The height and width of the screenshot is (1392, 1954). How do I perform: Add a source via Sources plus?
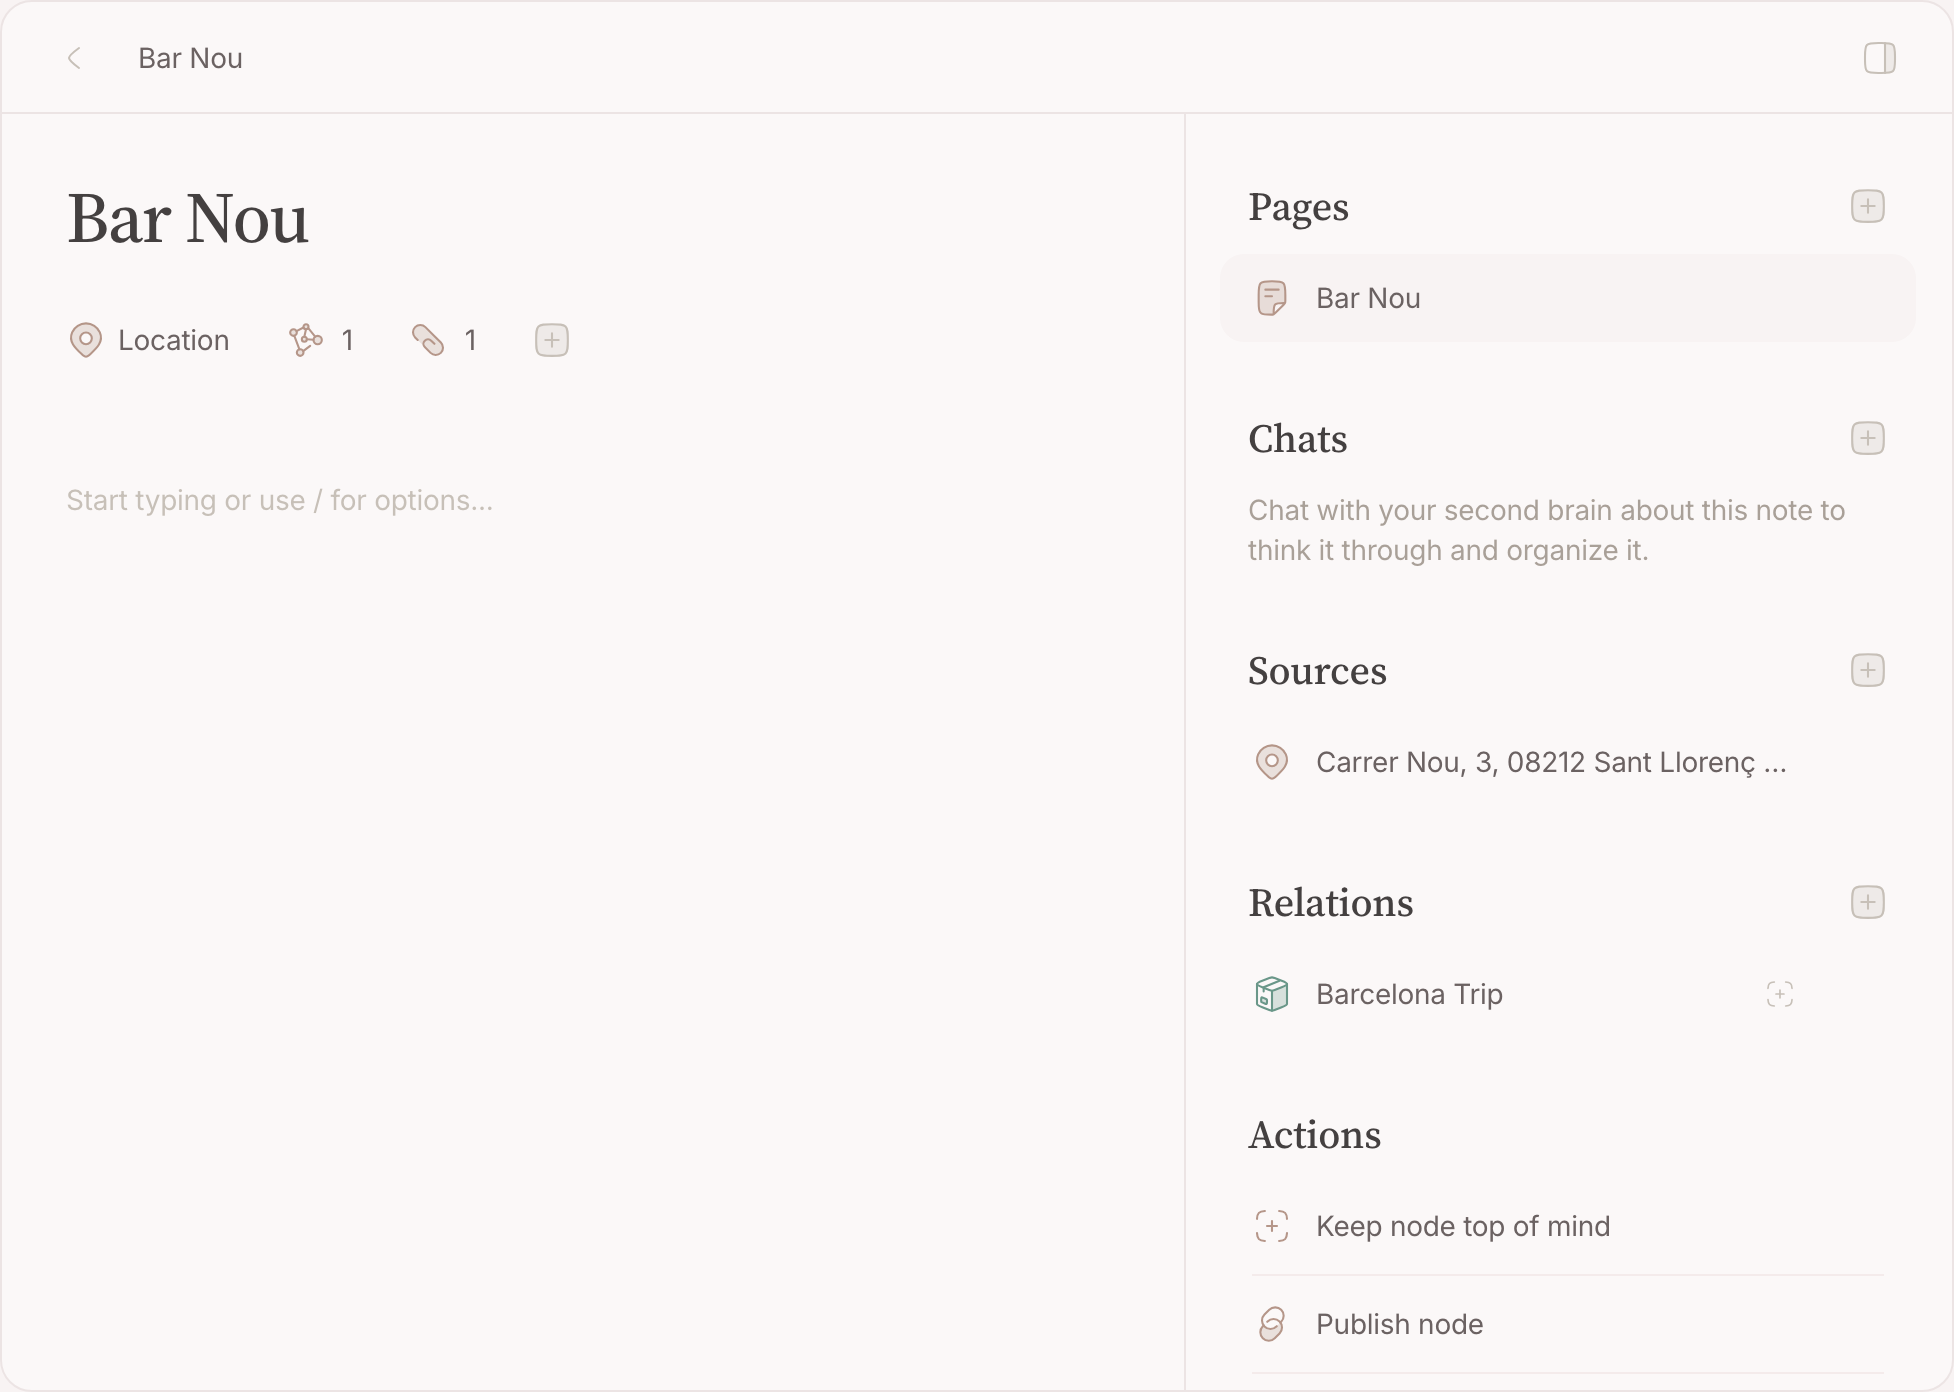tap(1867, 670)
